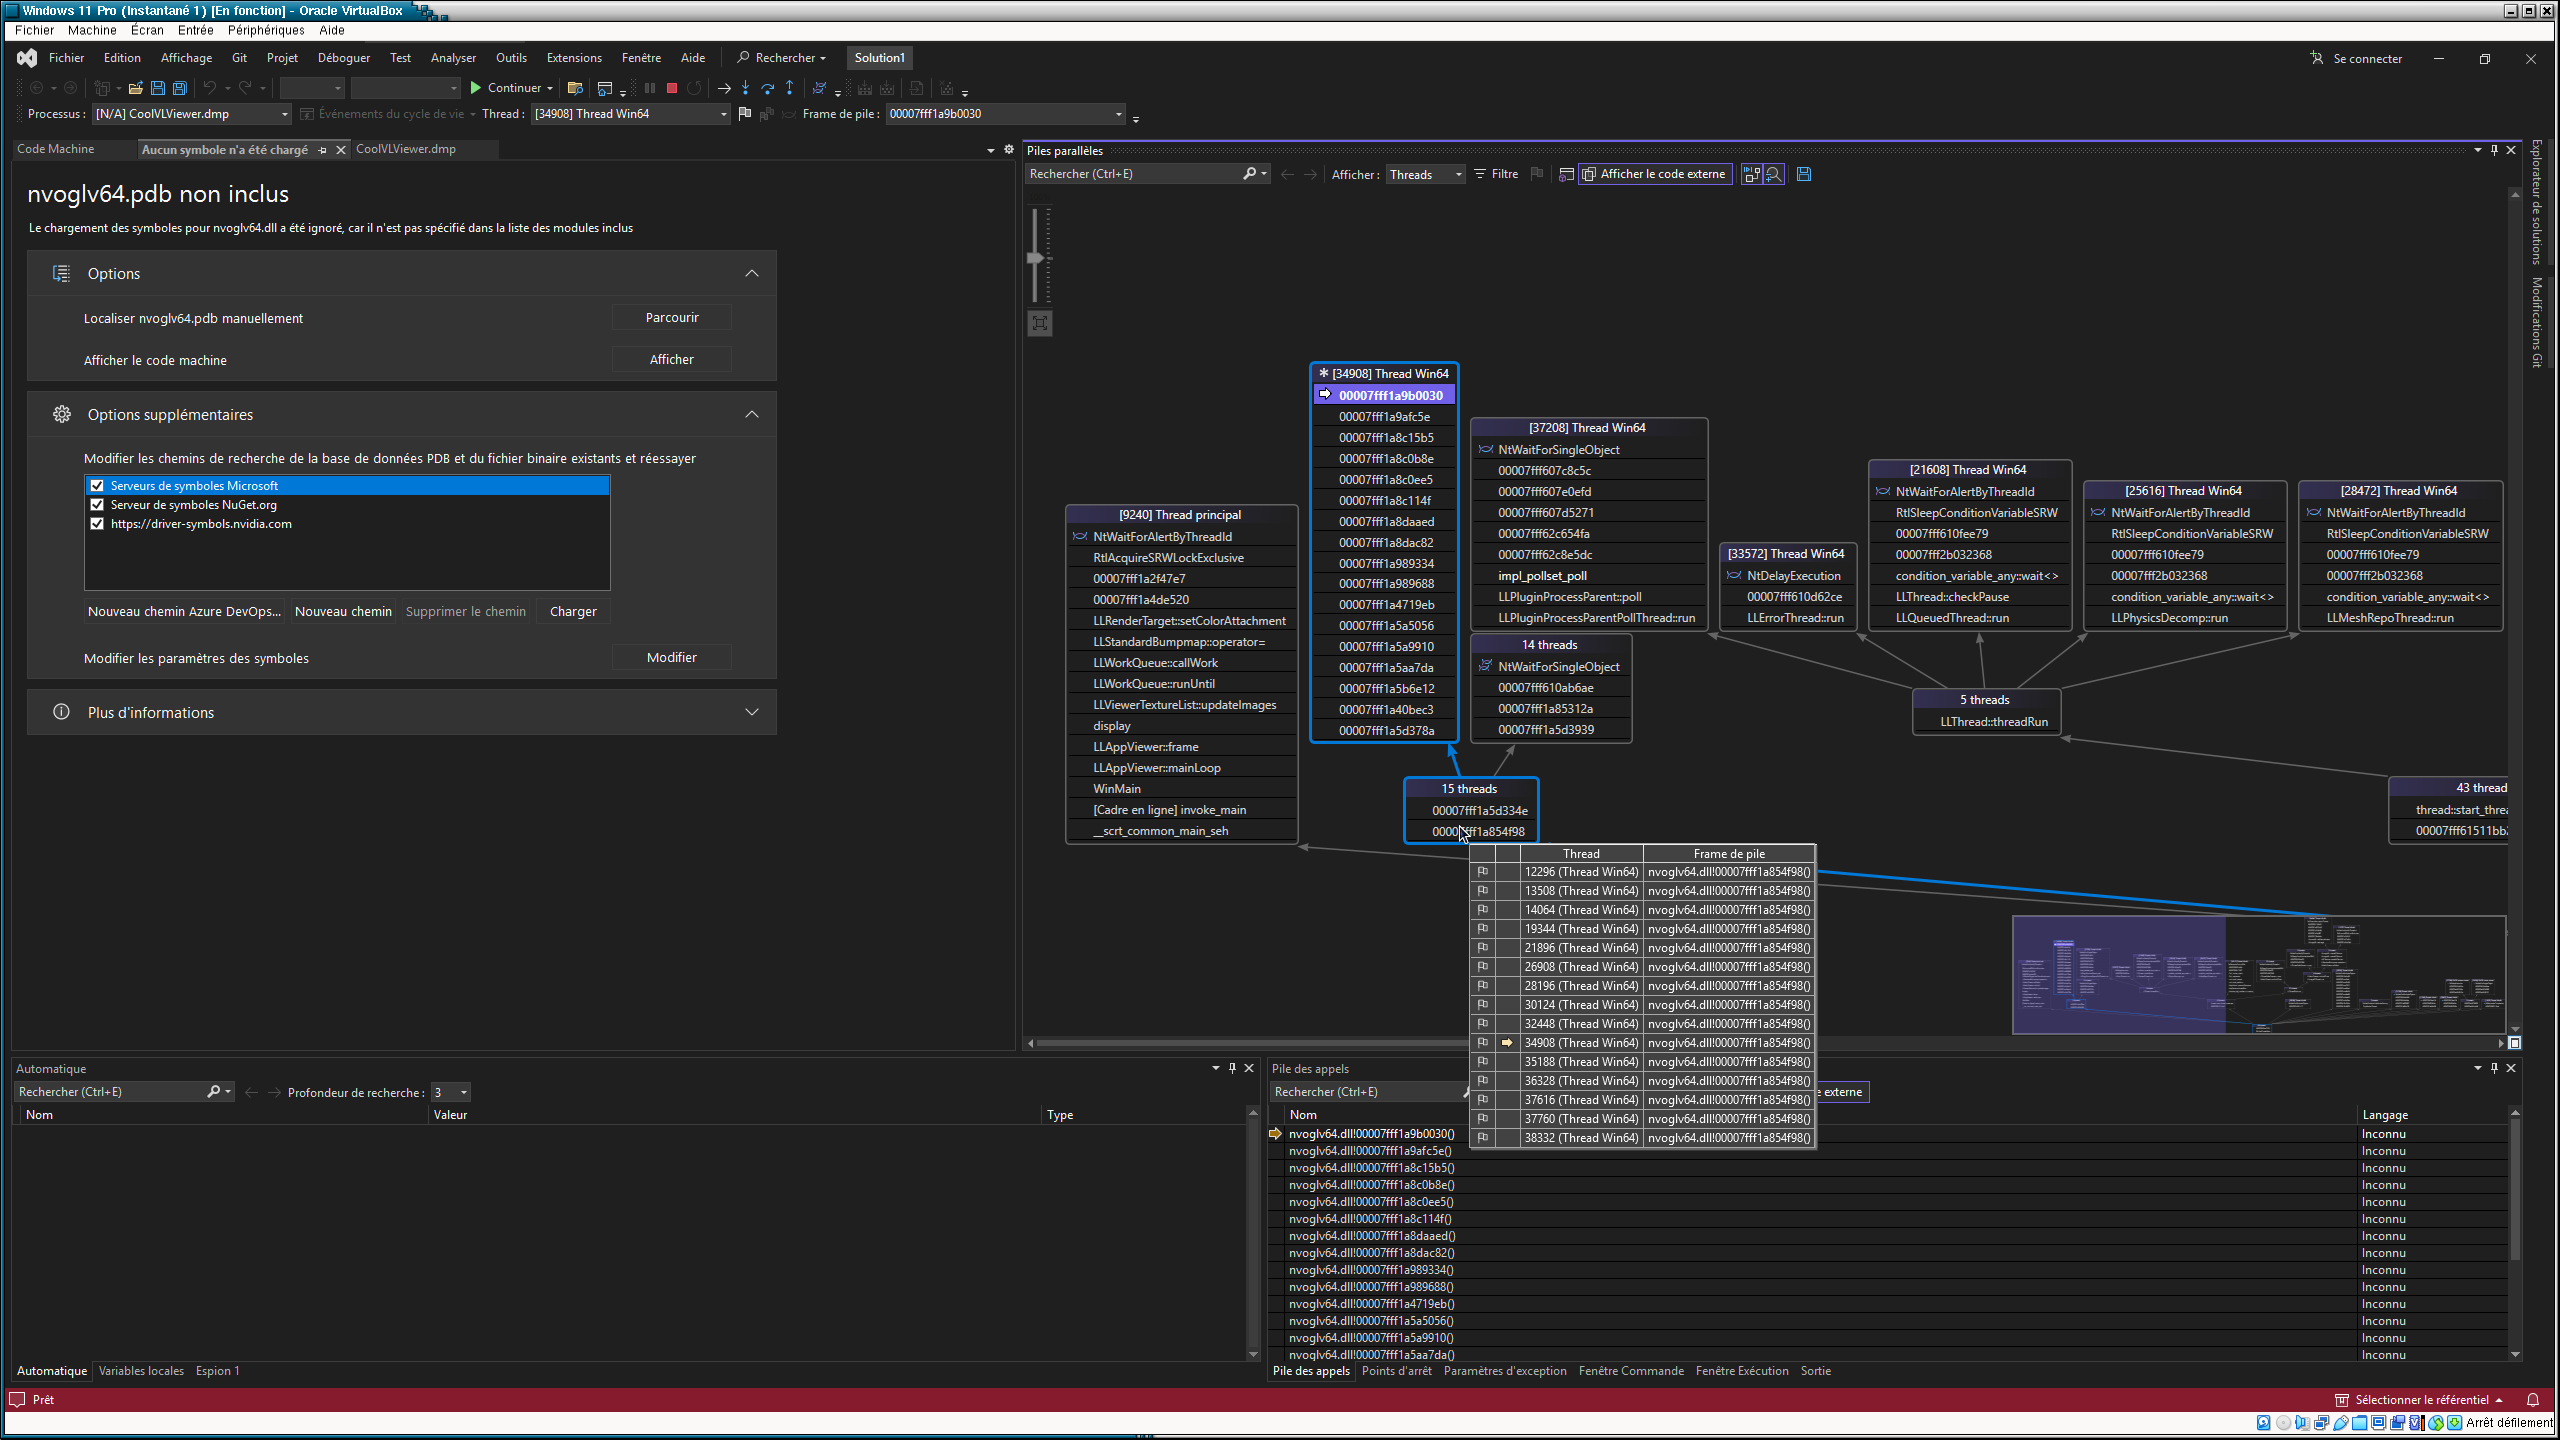Click the Step Over icon in toolbar
Image resolution: width=2560 pixels, height=1440 pixels.
point(767,88)
